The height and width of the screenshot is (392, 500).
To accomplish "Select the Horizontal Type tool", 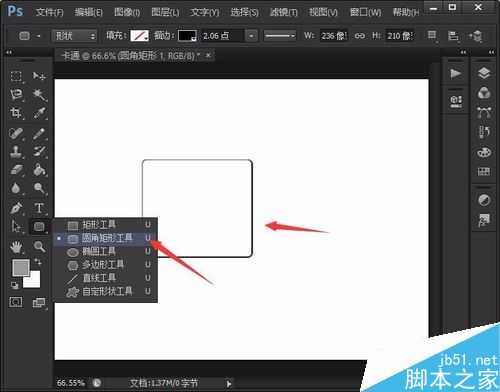I will click(39, 208).
